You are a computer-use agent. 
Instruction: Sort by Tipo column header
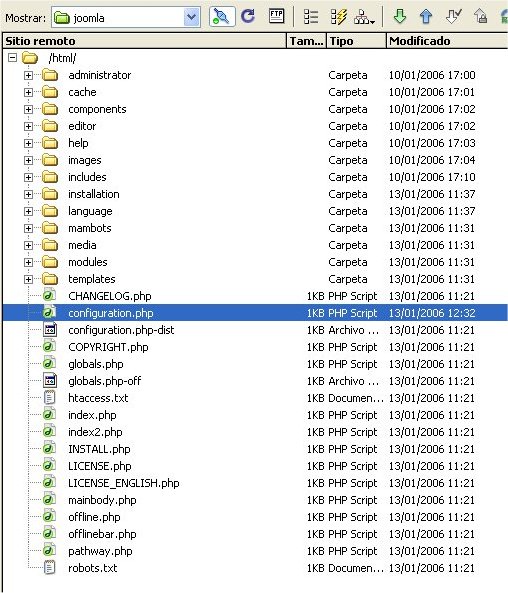[x=356, y=41]
